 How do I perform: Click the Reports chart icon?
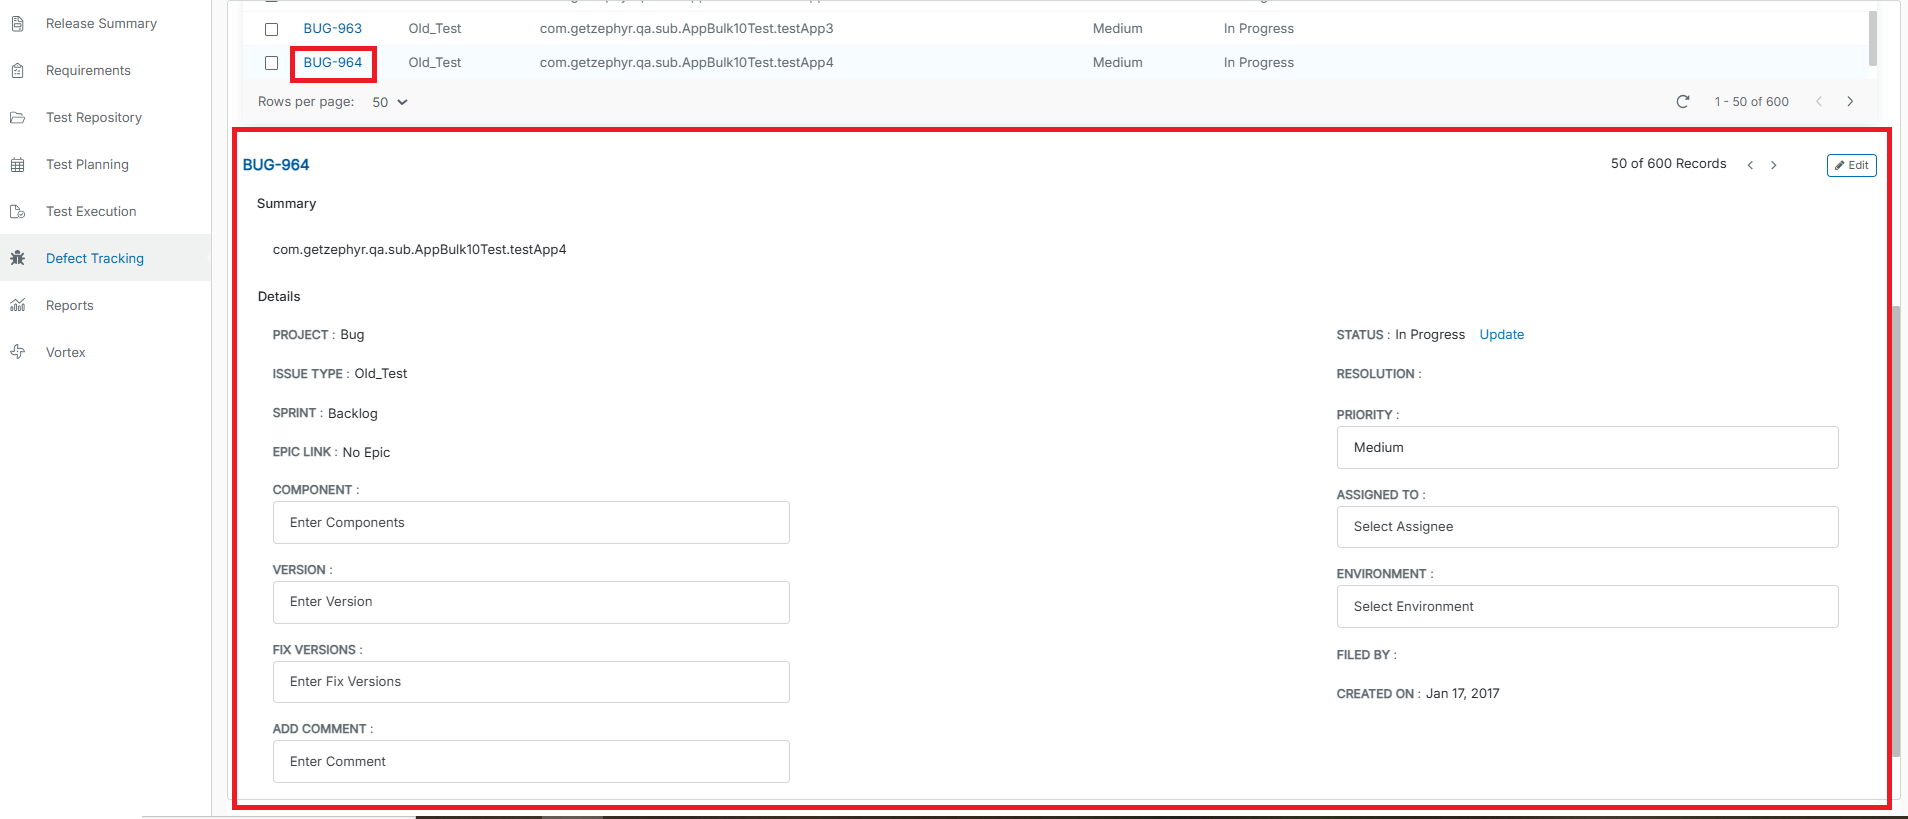coord(17,305)
